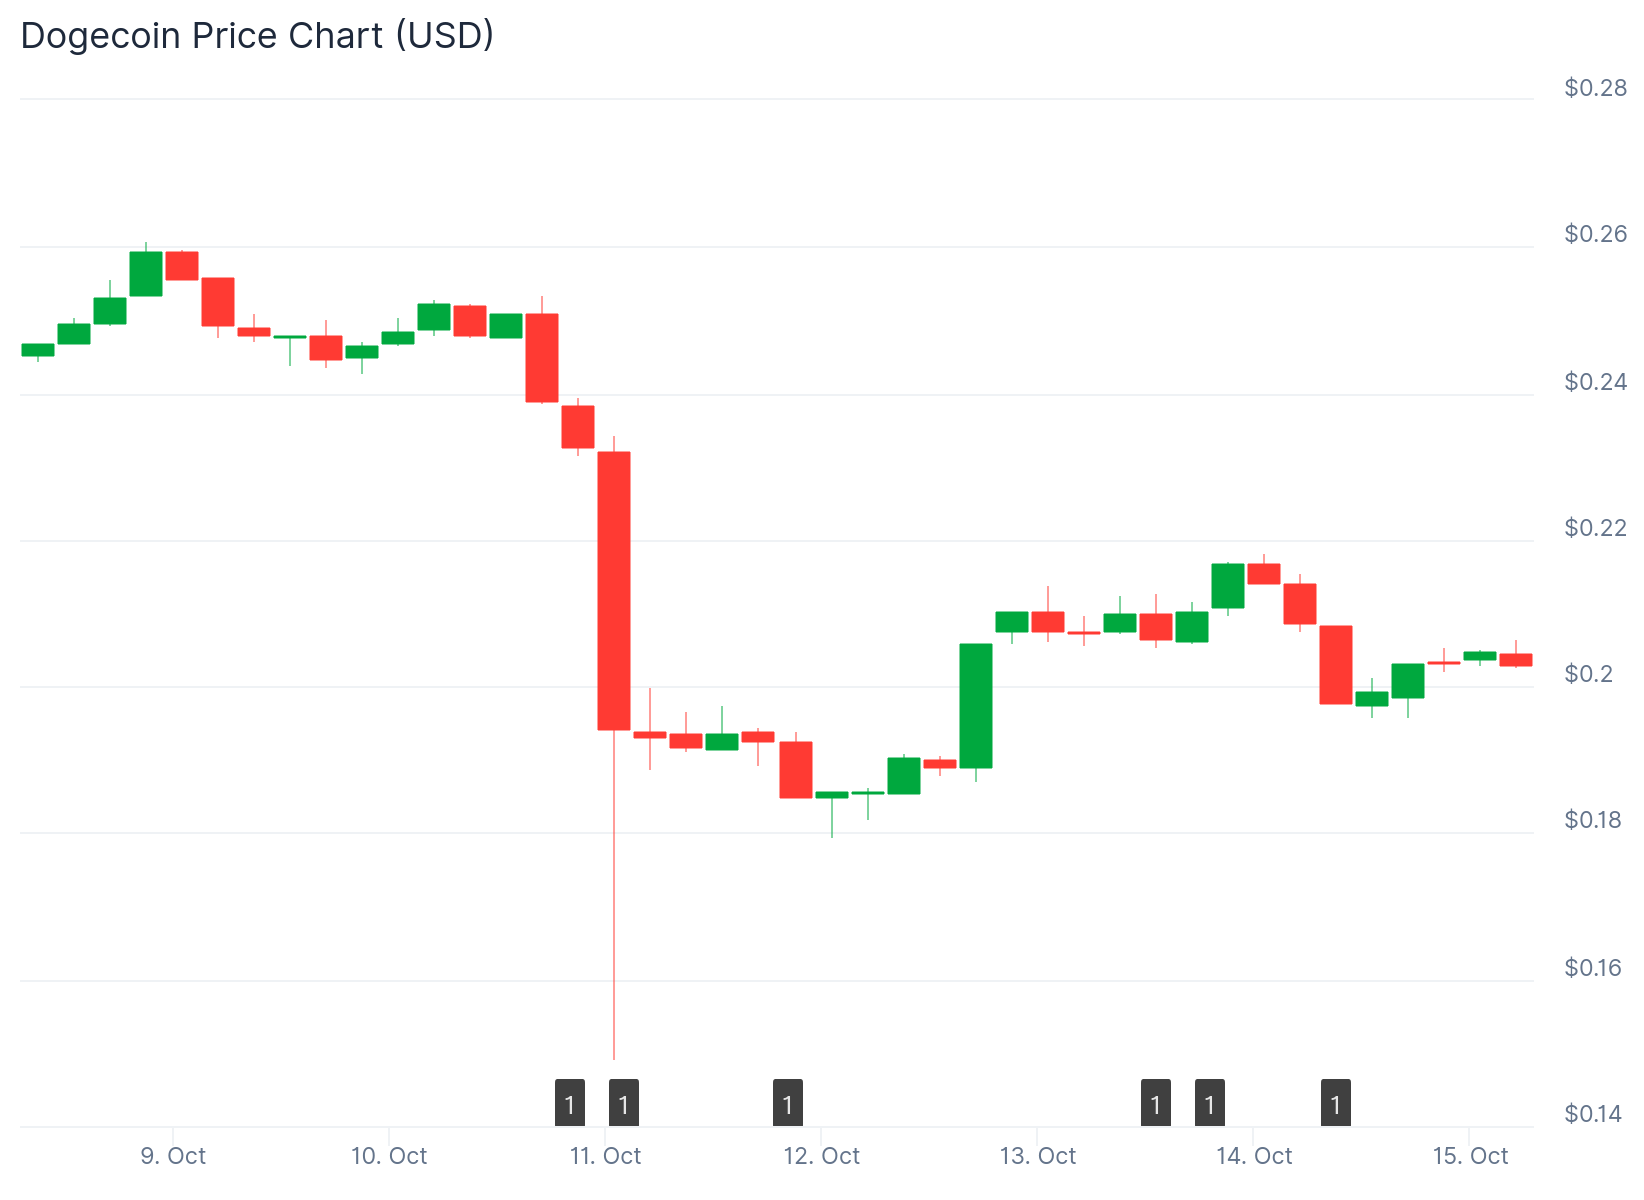Click the event marker just after 11. Oct
1644x1200 pixels.
(624, 1103)
